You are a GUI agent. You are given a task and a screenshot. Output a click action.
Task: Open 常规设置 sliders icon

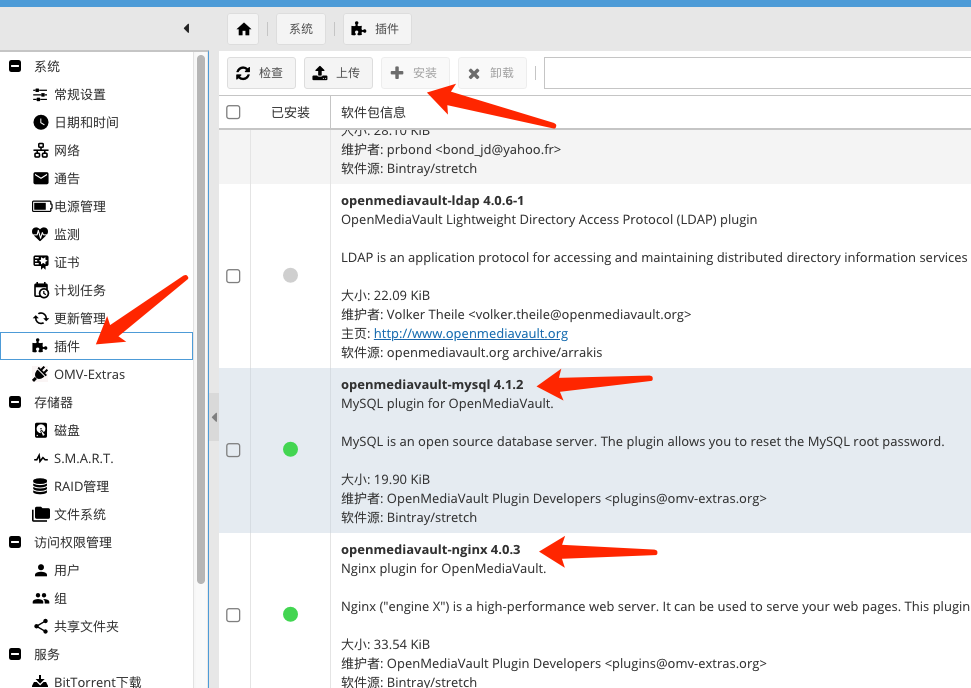[40, 95]
